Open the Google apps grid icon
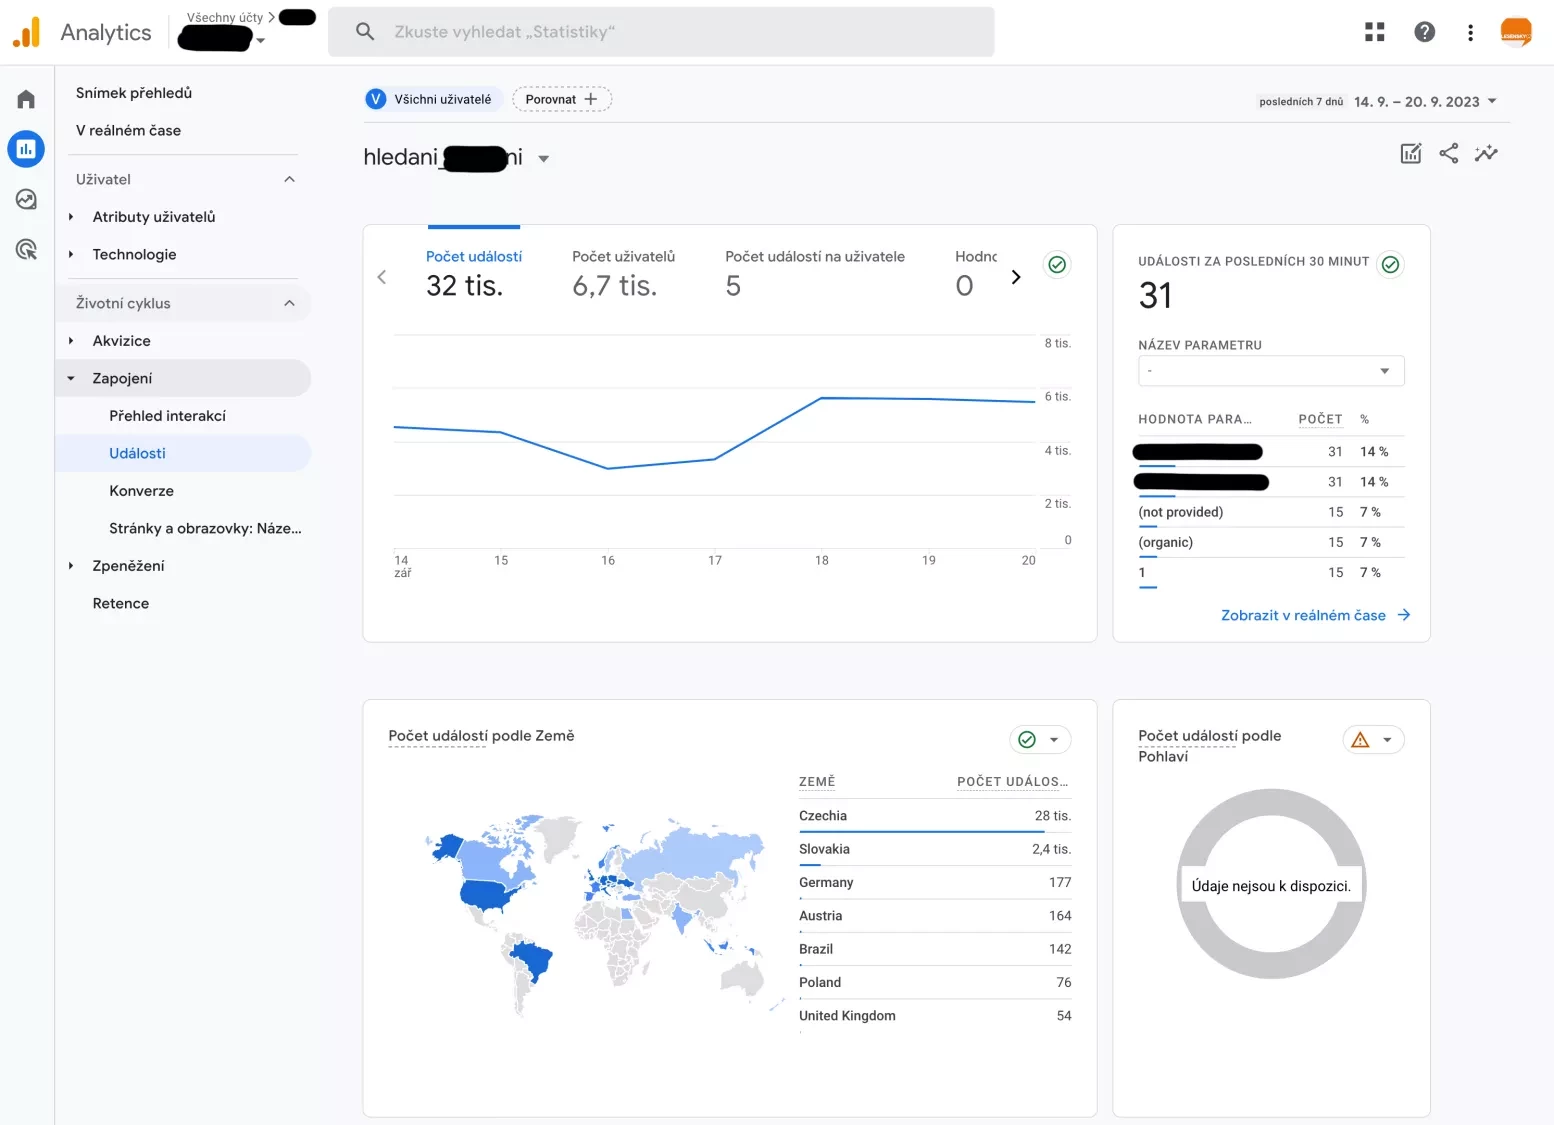The height and width of the screenshot is (1125, 1554). pos(1375,32)
